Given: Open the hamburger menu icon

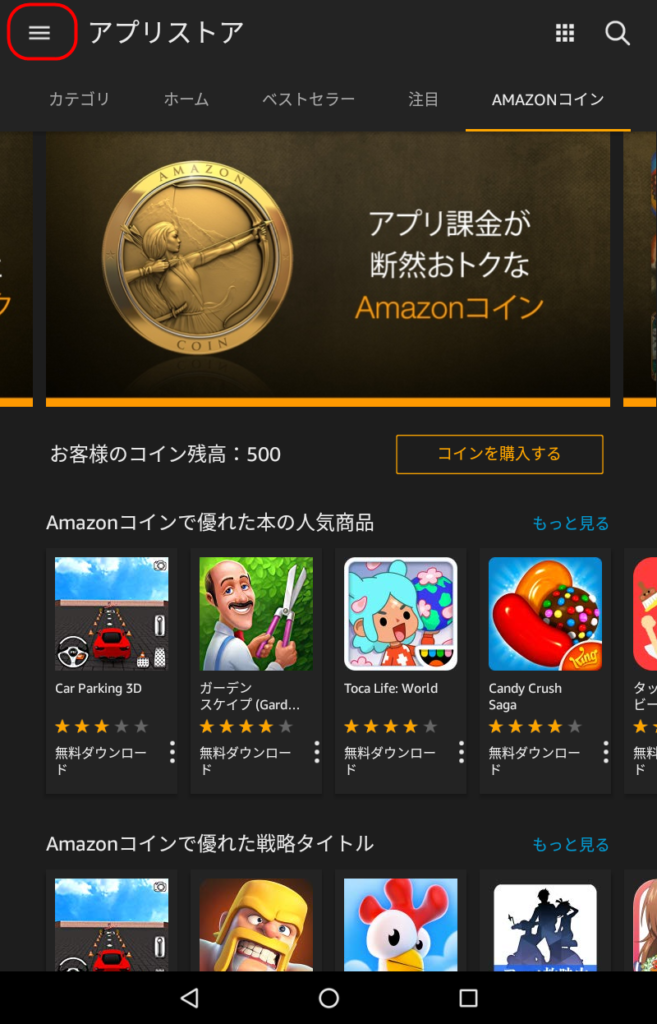Looking at the screenshot, I should (x=40, y=33).
